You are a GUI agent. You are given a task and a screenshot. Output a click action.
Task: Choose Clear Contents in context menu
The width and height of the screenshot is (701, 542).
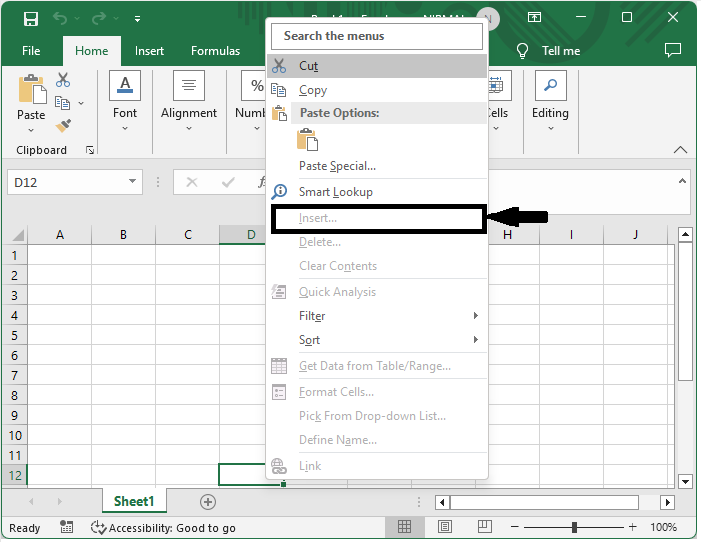[377, 266]
